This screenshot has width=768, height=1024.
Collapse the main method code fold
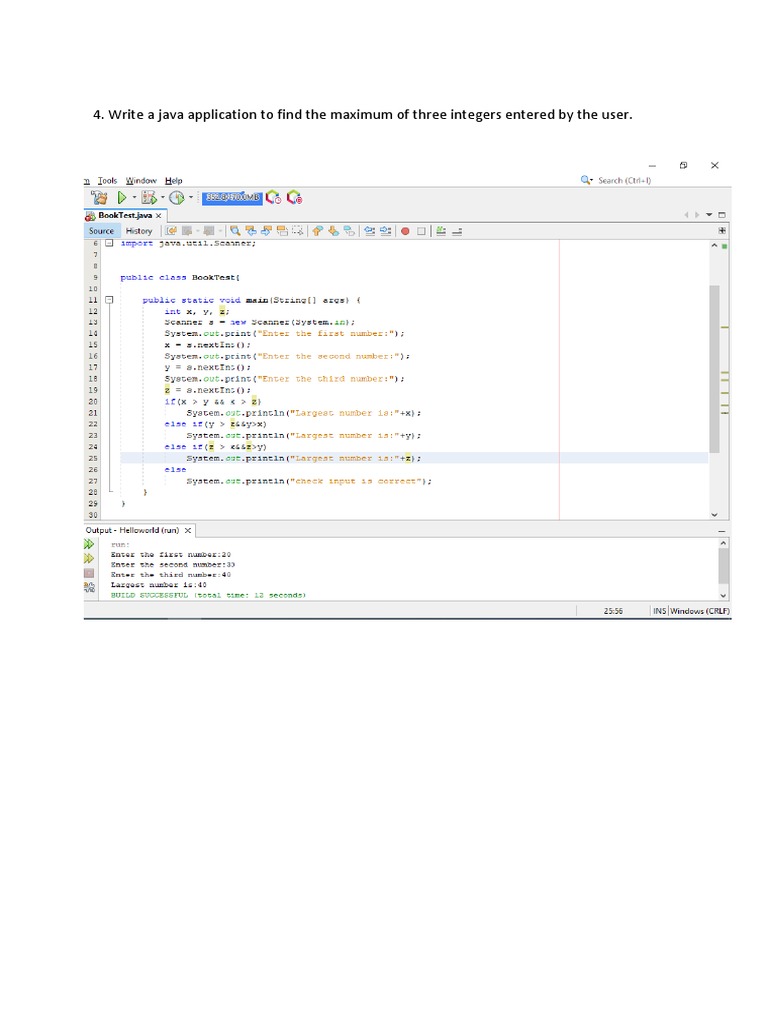tap(108, 299)
